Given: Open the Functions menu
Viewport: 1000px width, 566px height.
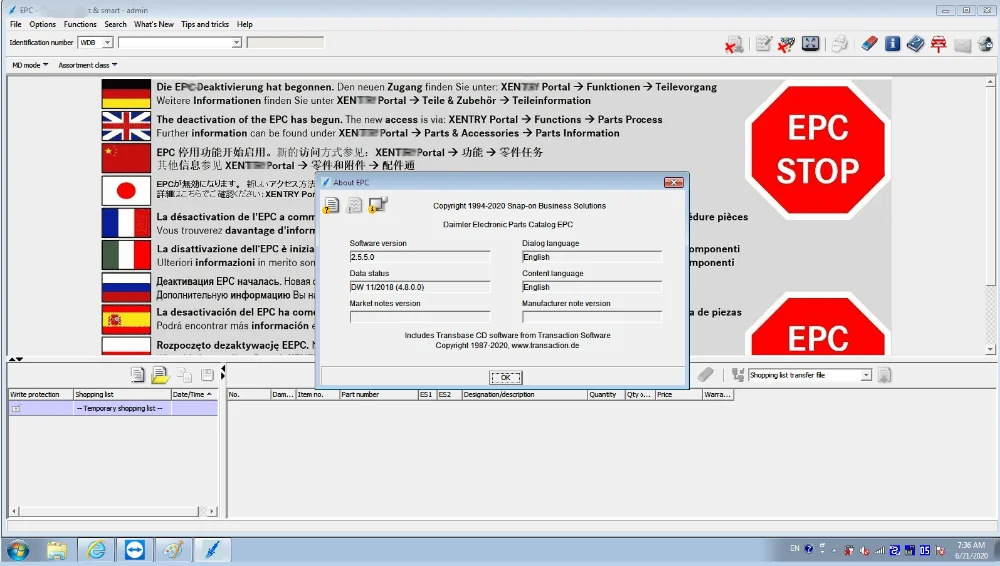Looking at the screenshot, I should click(x=80, y=24).
